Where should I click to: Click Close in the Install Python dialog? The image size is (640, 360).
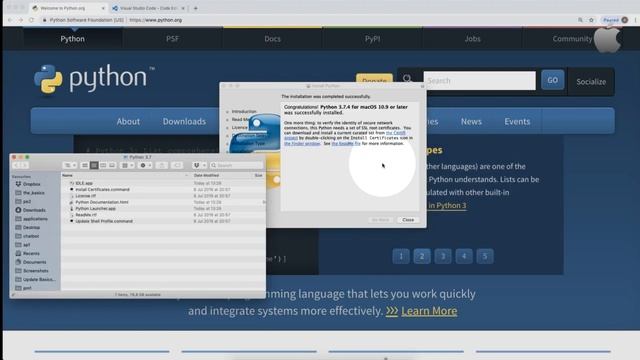(x=408, y=220)
